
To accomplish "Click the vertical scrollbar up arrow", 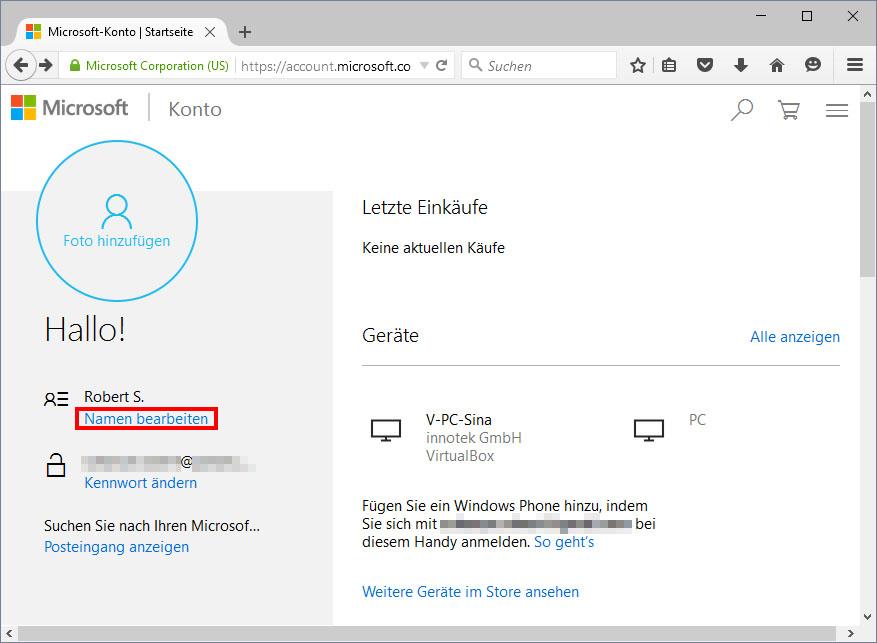I will pos(867,94).
